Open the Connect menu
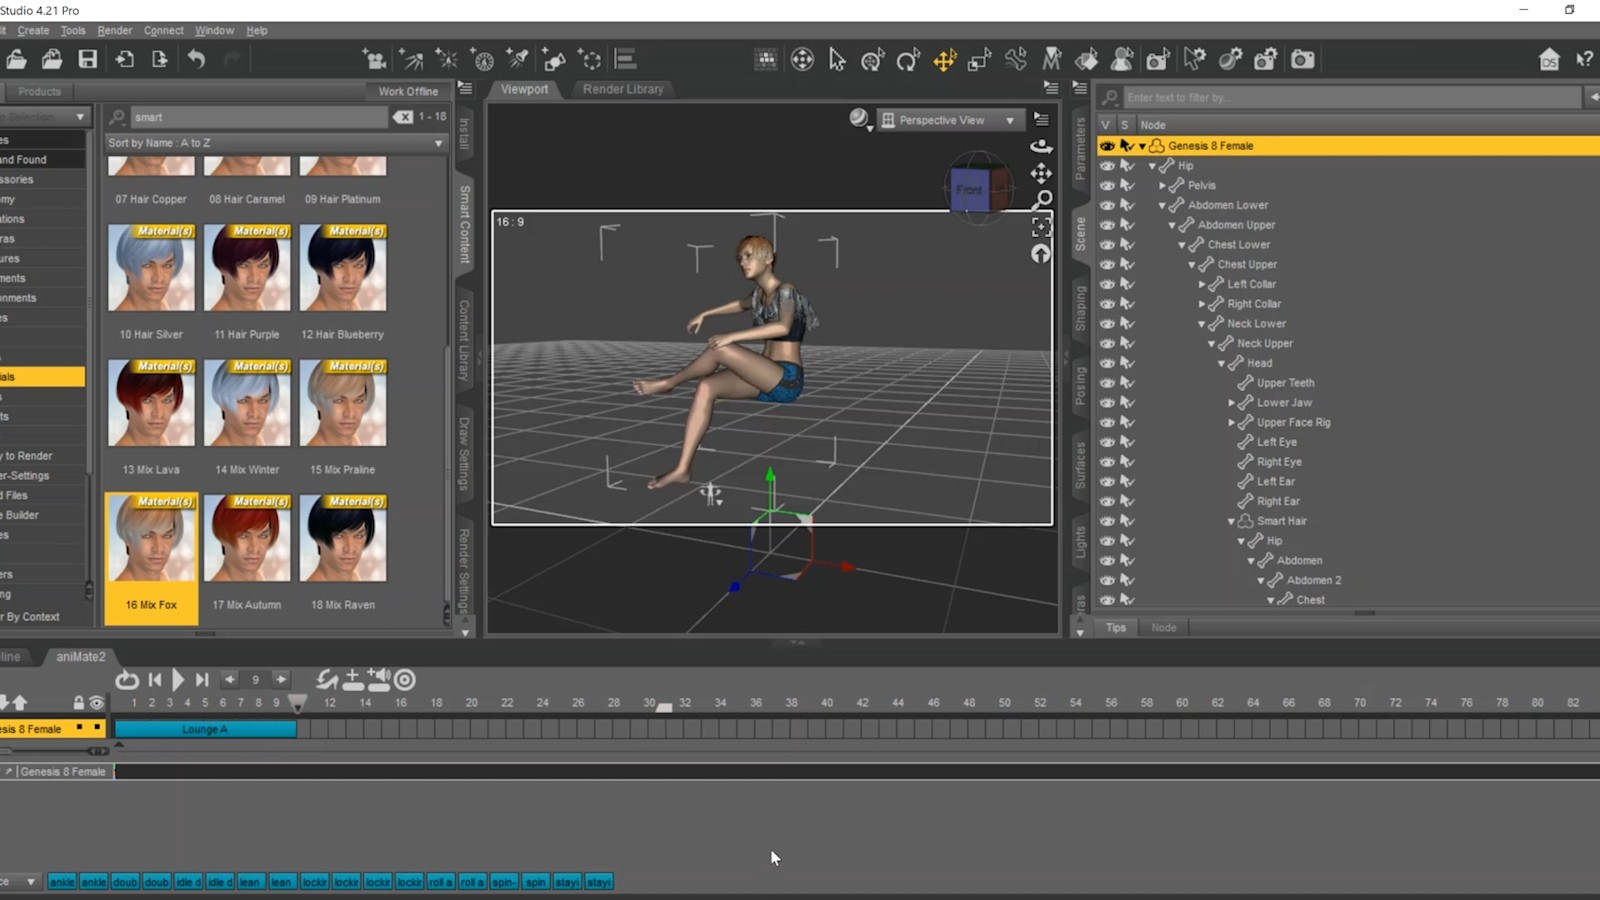Image resolution: width=1600 pixels, height=900 pixels. (164, 30)
